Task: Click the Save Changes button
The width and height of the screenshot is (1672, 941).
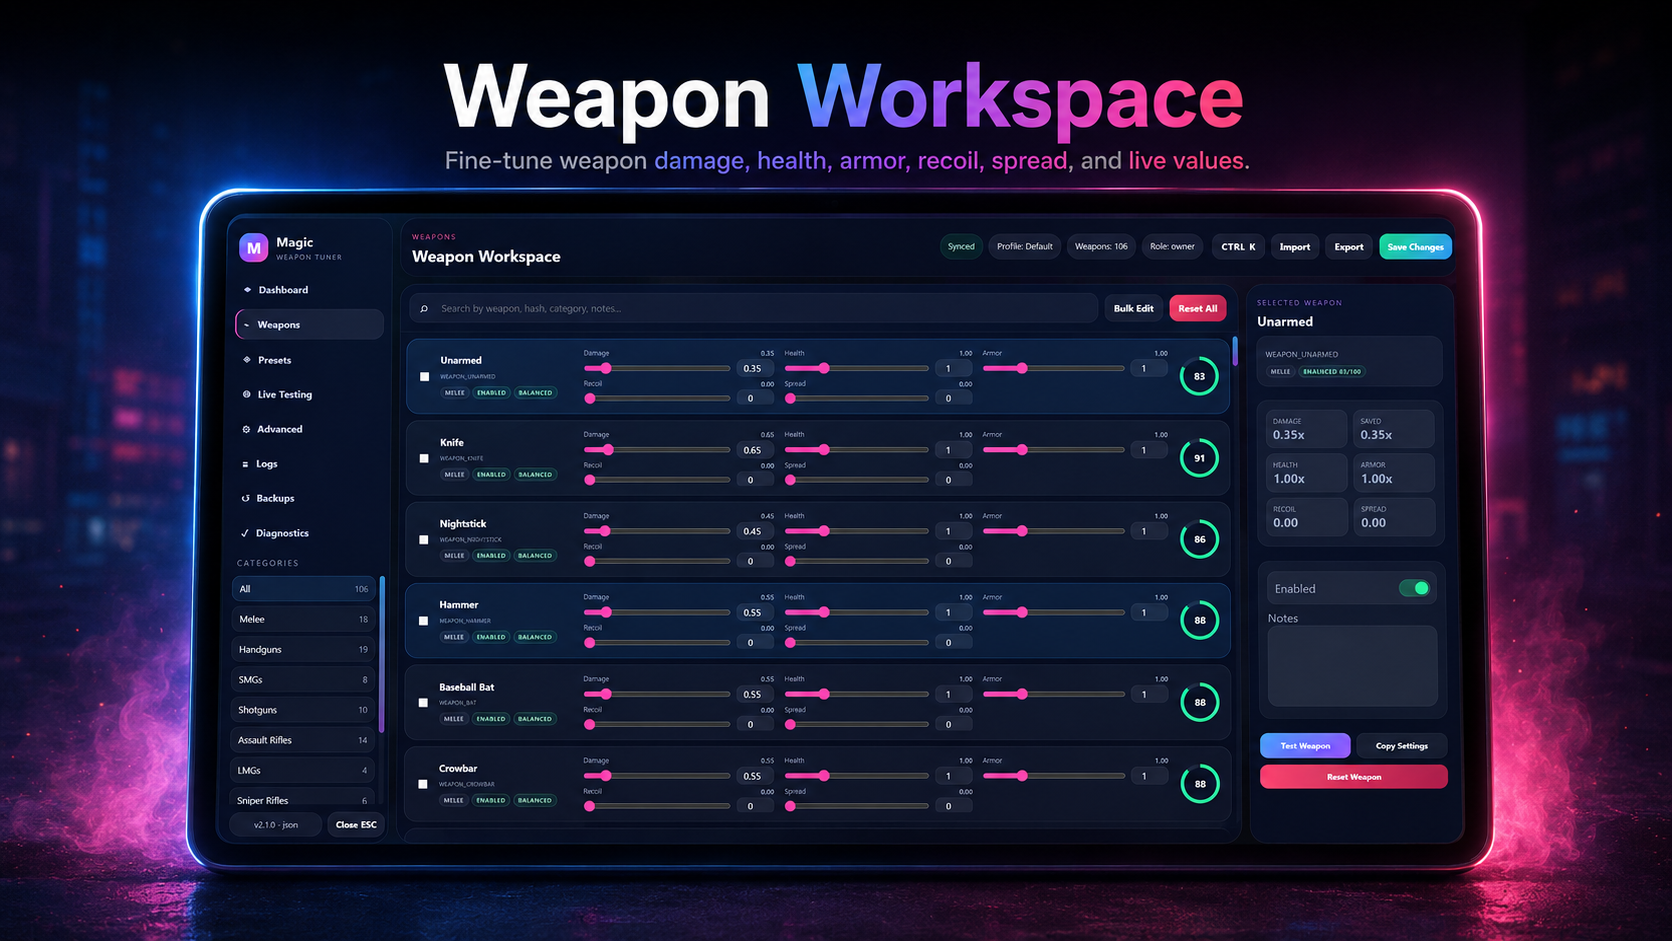Action: click(1415, 247)
